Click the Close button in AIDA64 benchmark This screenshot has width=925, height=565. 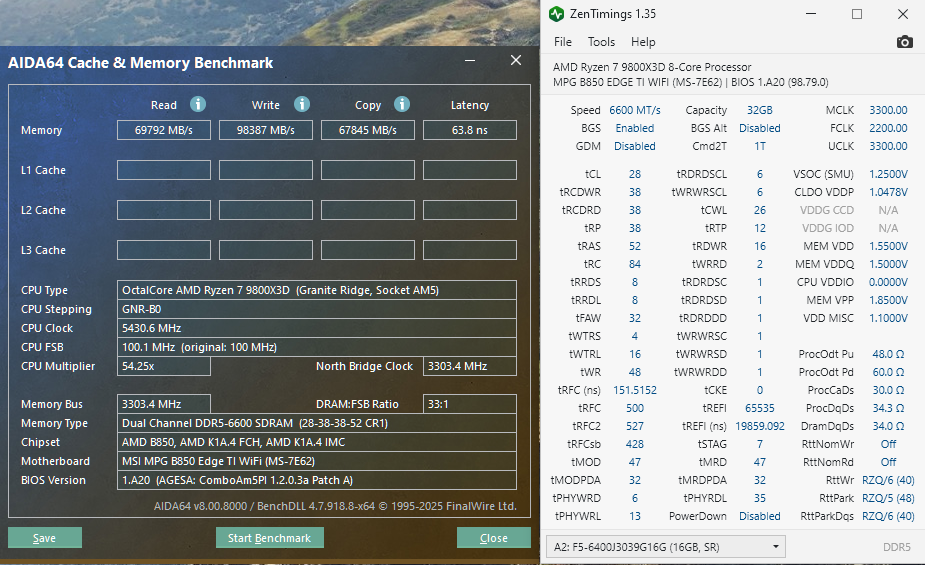point(494,538)
